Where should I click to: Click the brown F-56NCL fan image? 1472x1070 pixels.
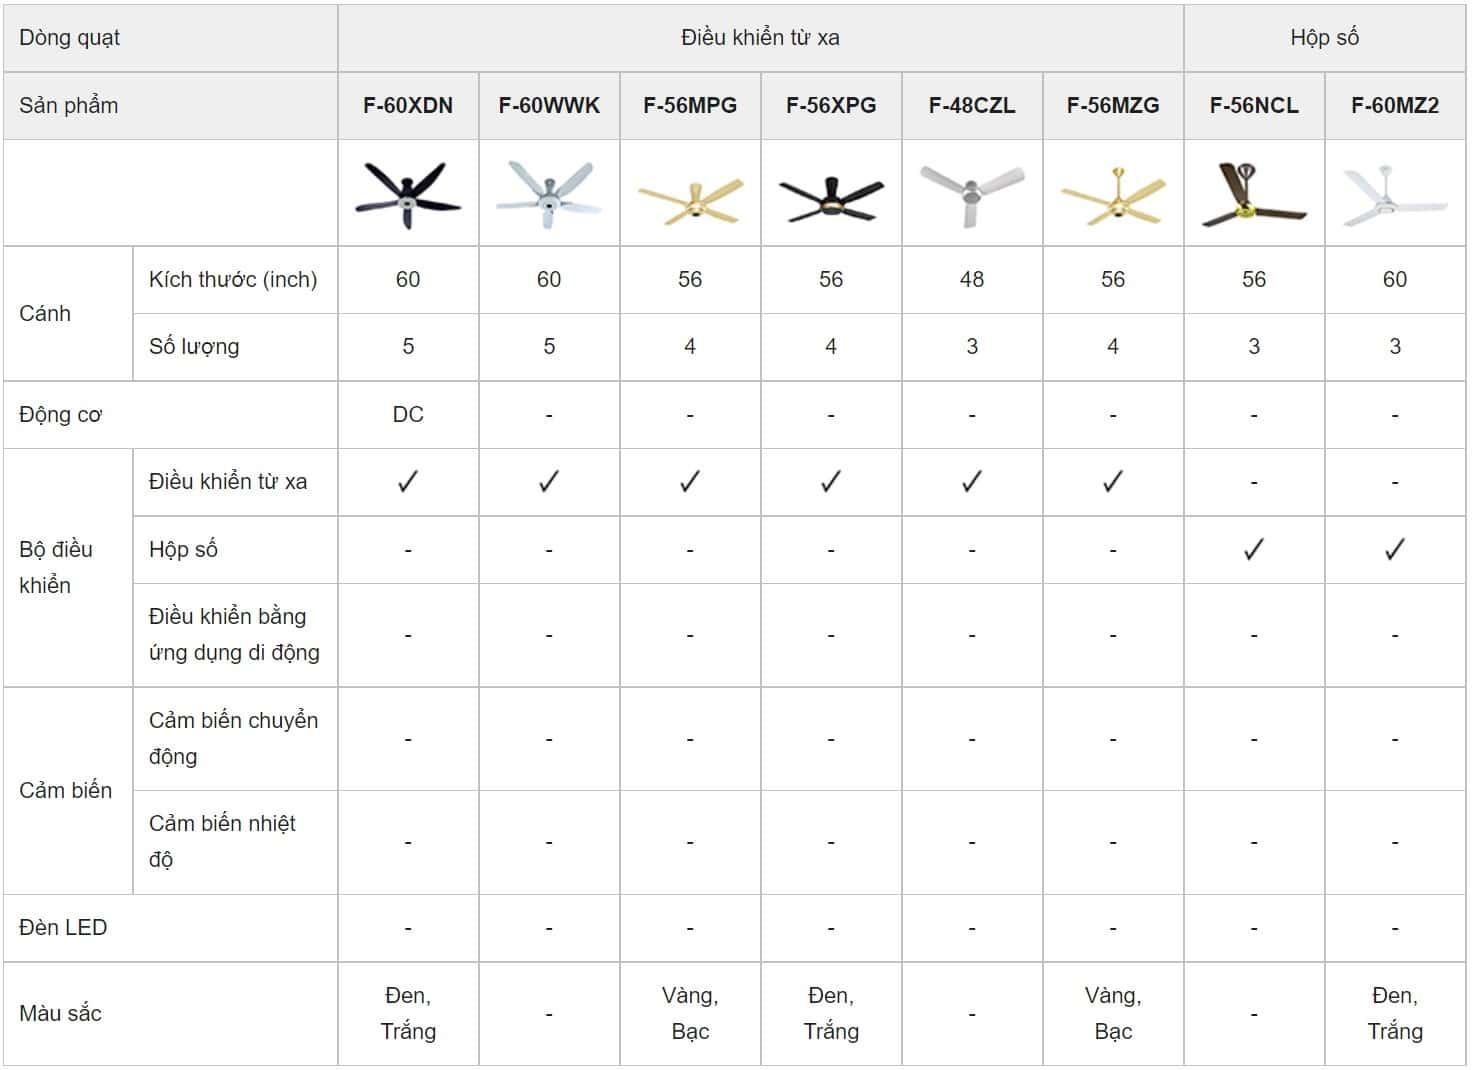click(1254, 194)
